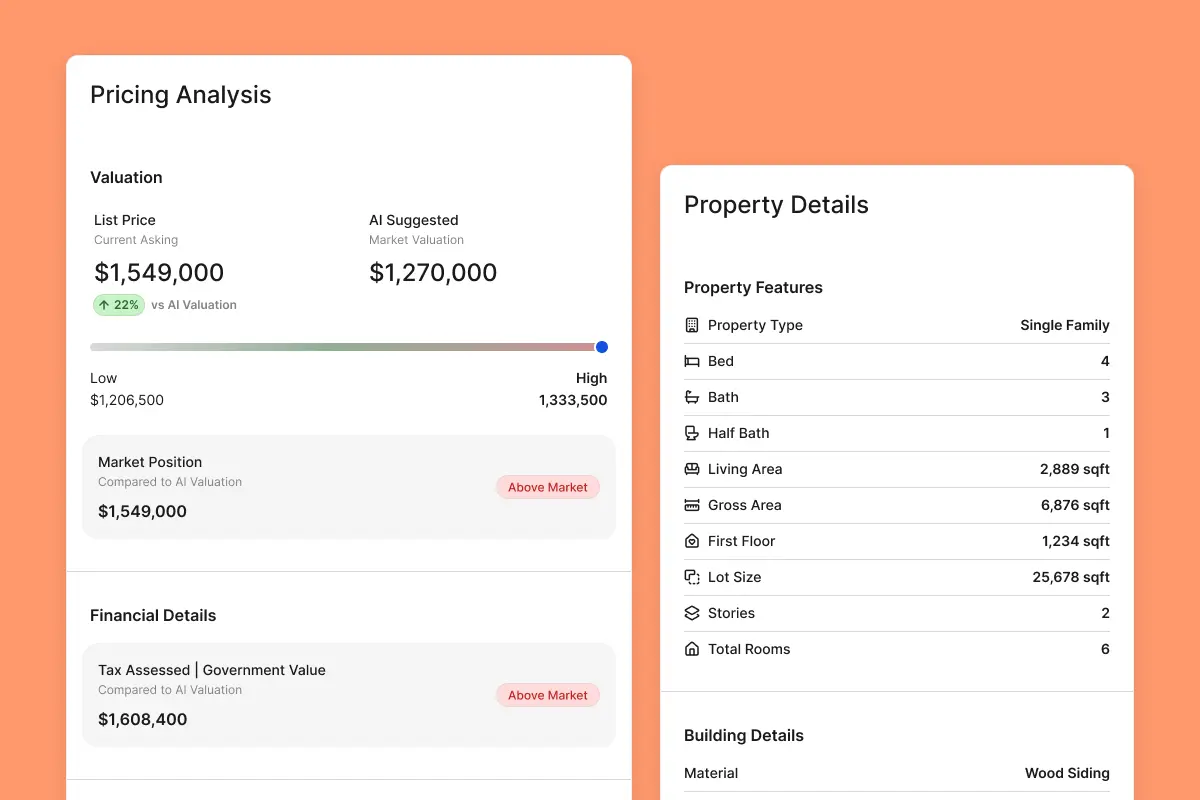The width and height of the screenshot is (1200, 800).
Task: Click the Total Rooms house icon
Action: pos(691,649)
